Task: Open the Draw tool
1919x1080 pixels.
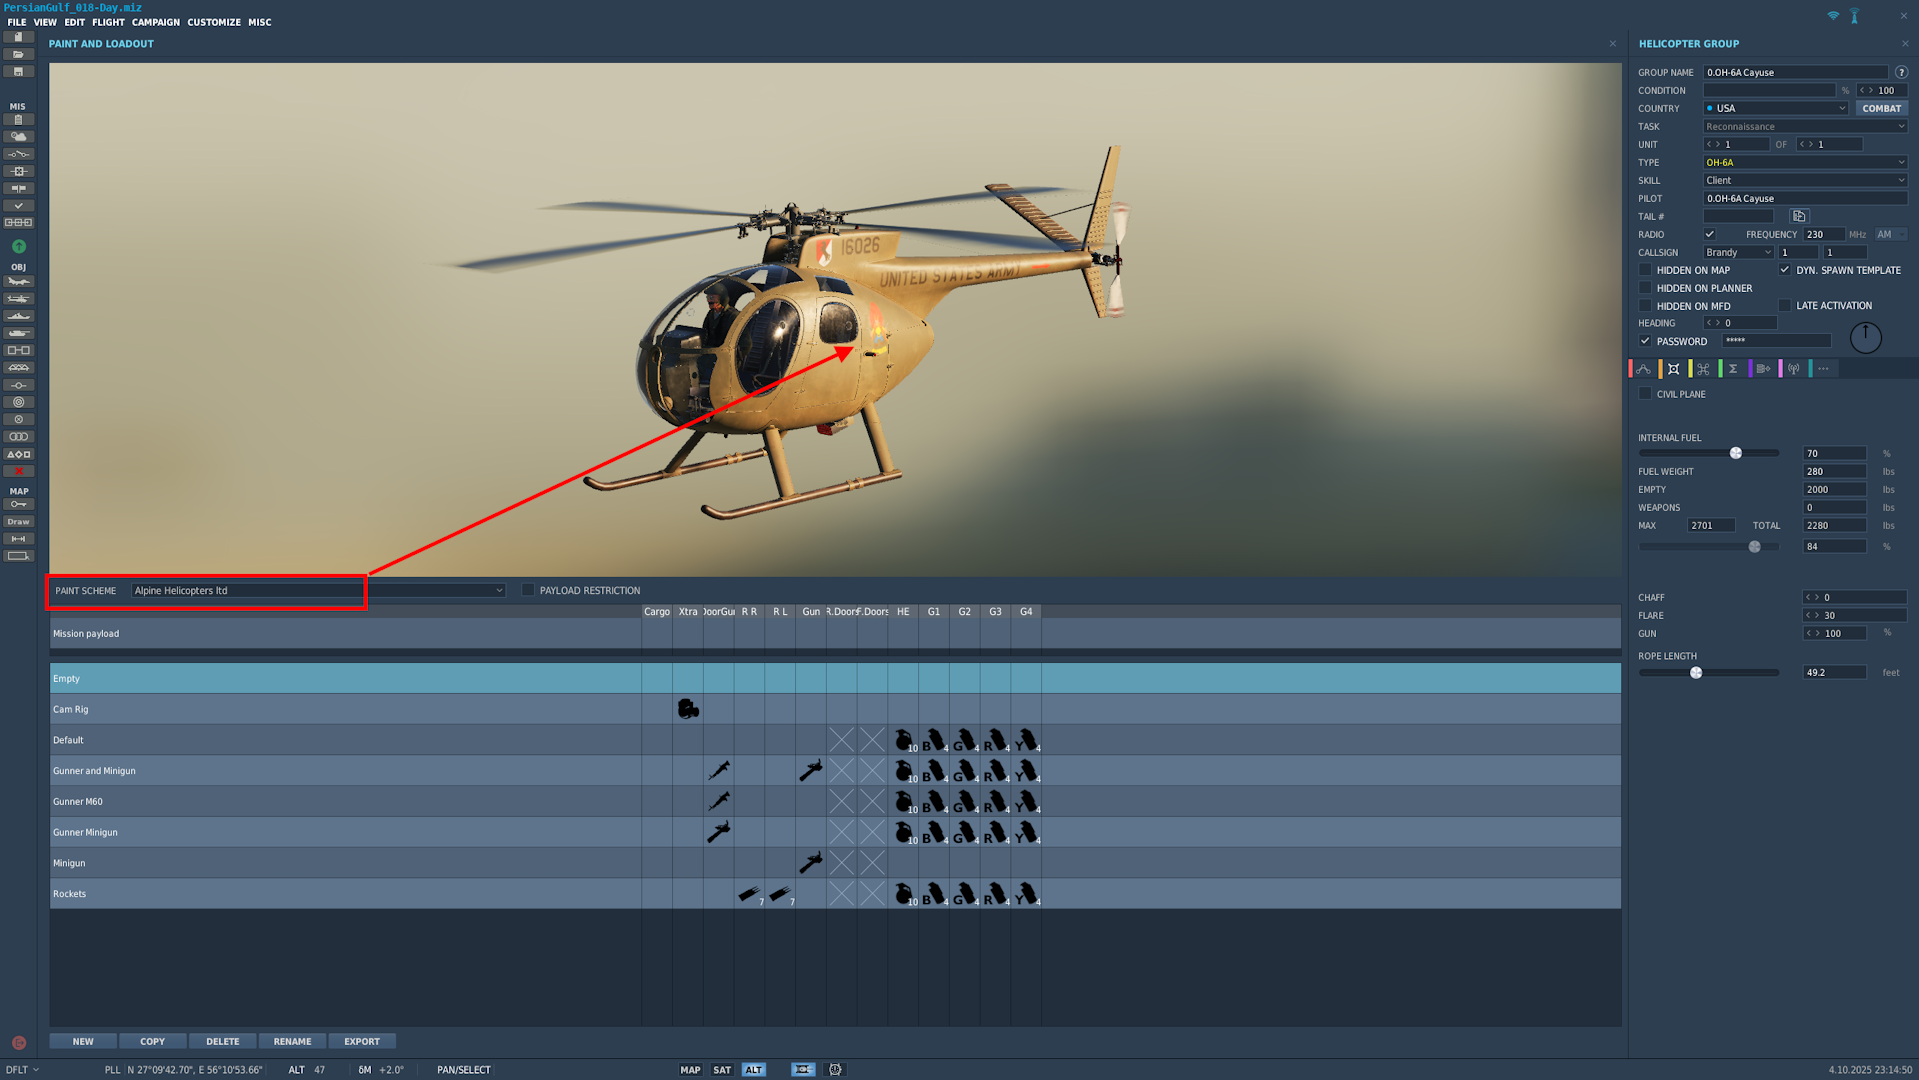Action: 18,522
